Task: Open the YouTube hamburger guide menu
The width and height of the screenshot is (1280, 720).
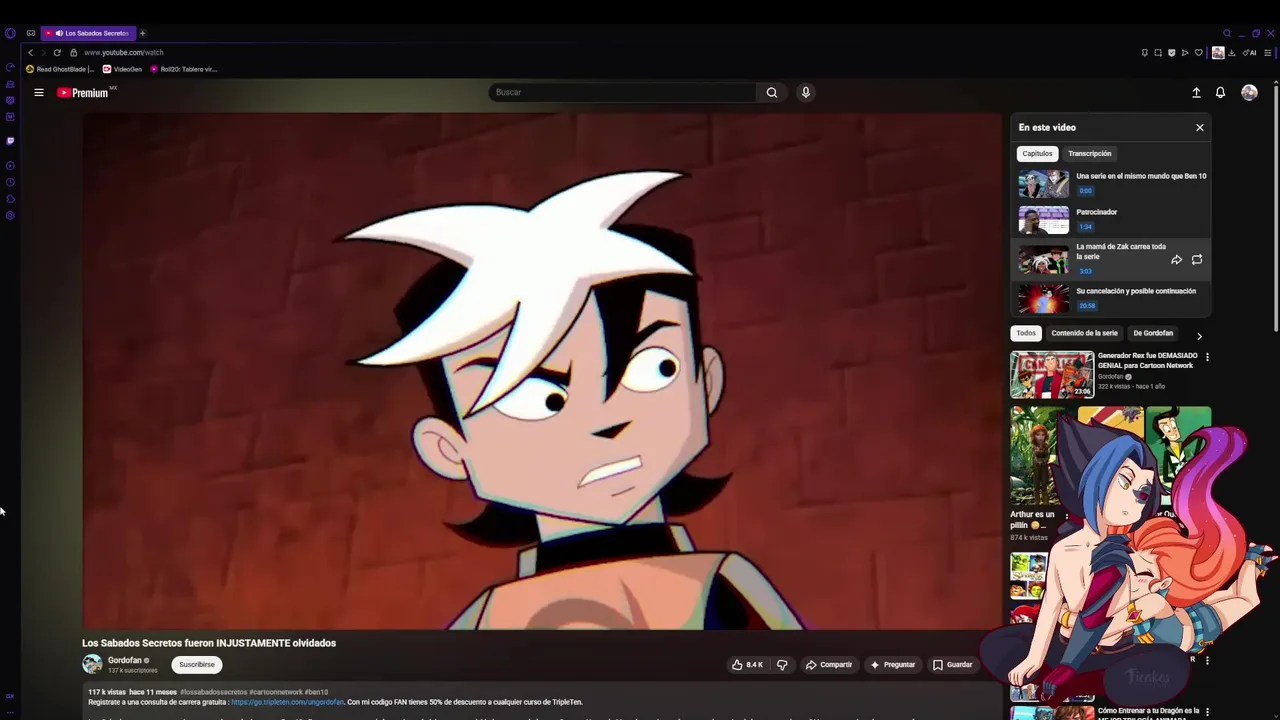Action: point(39,92)
